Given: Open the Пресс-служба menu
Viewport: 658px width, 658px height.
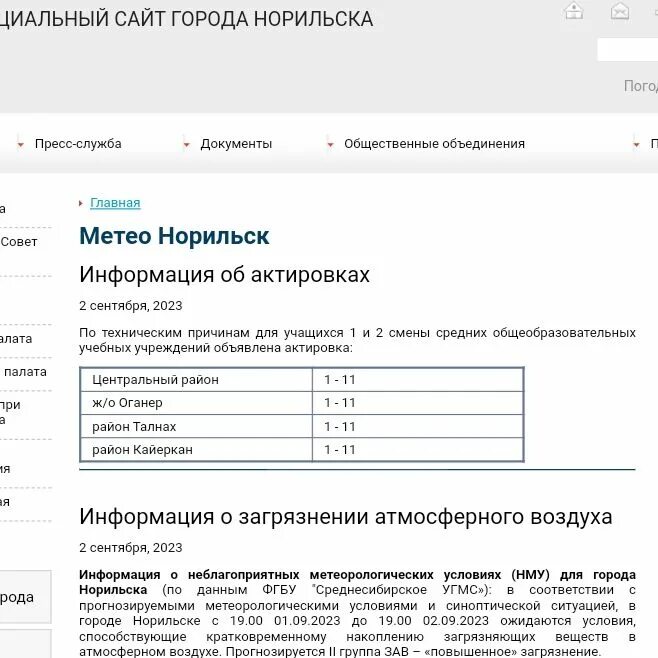Looking at the screenshot, I should (x=78, y=144).
